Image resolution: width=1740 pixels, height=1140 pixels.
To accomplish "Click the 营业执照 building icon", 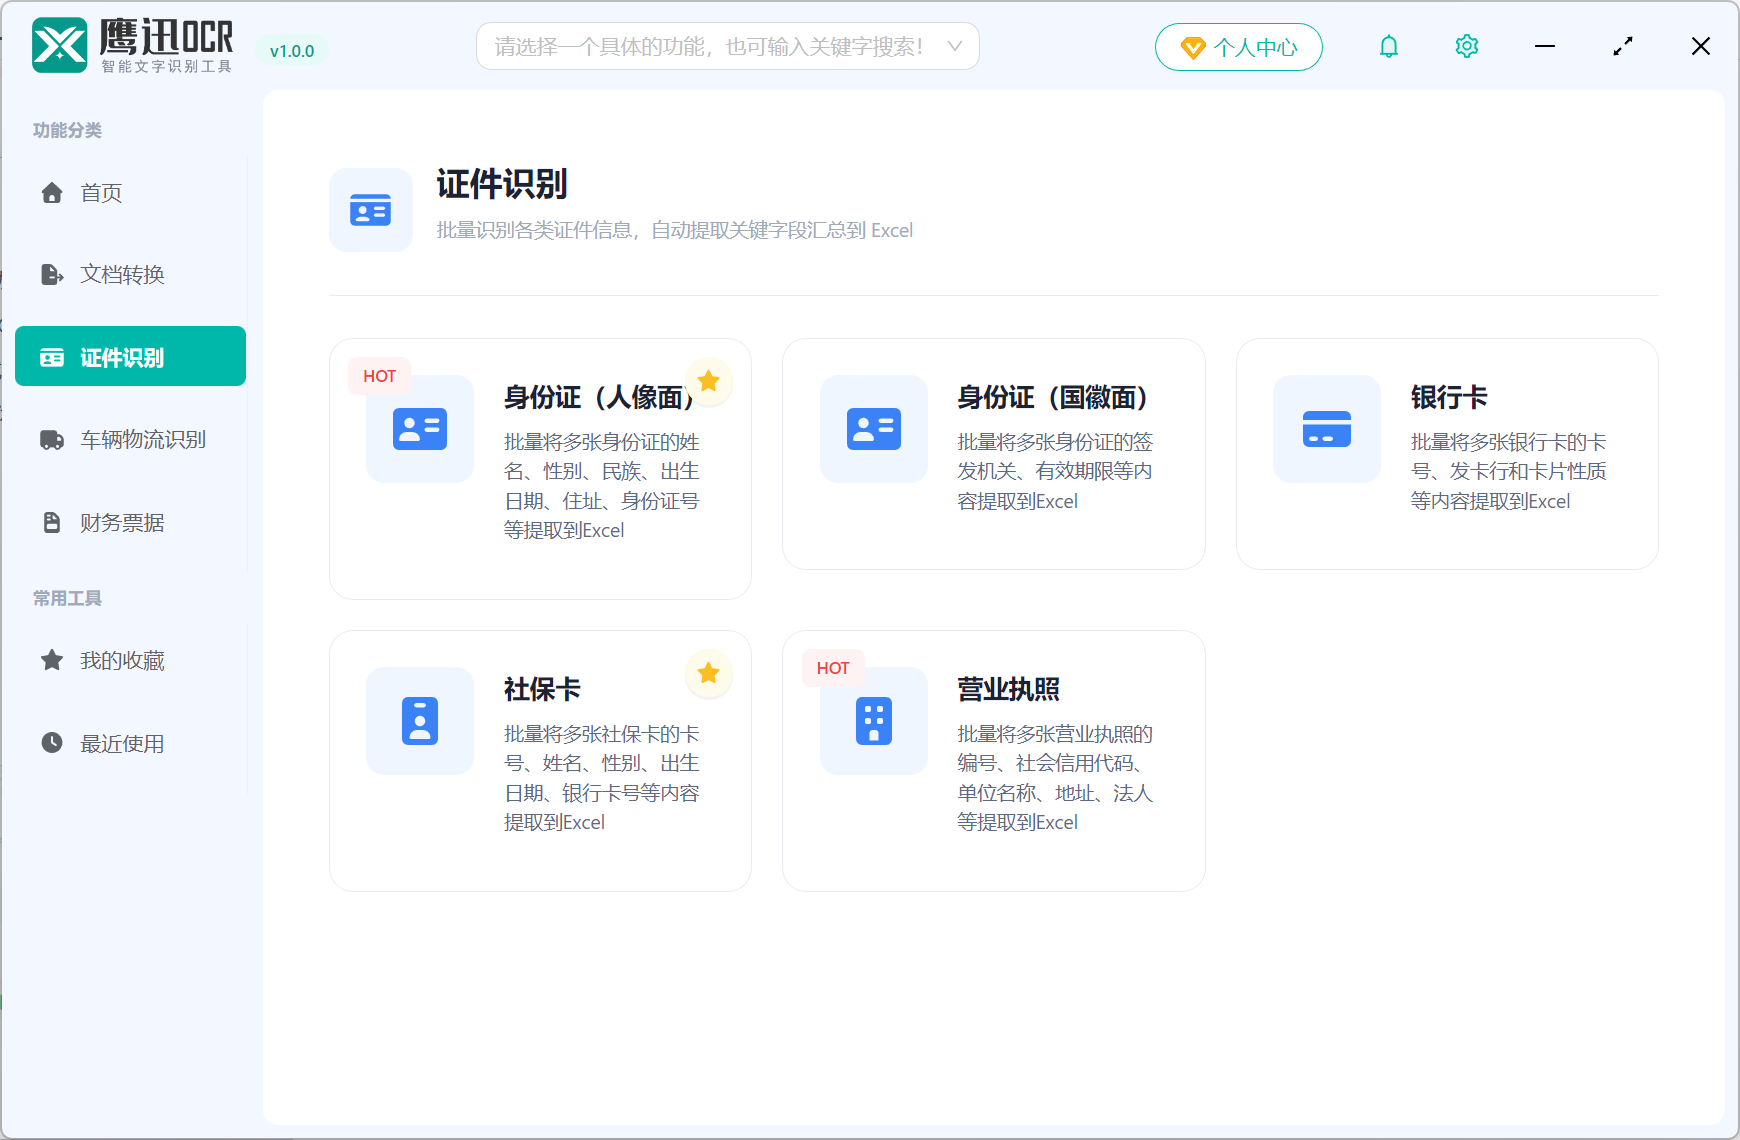I will pos(873,721).
